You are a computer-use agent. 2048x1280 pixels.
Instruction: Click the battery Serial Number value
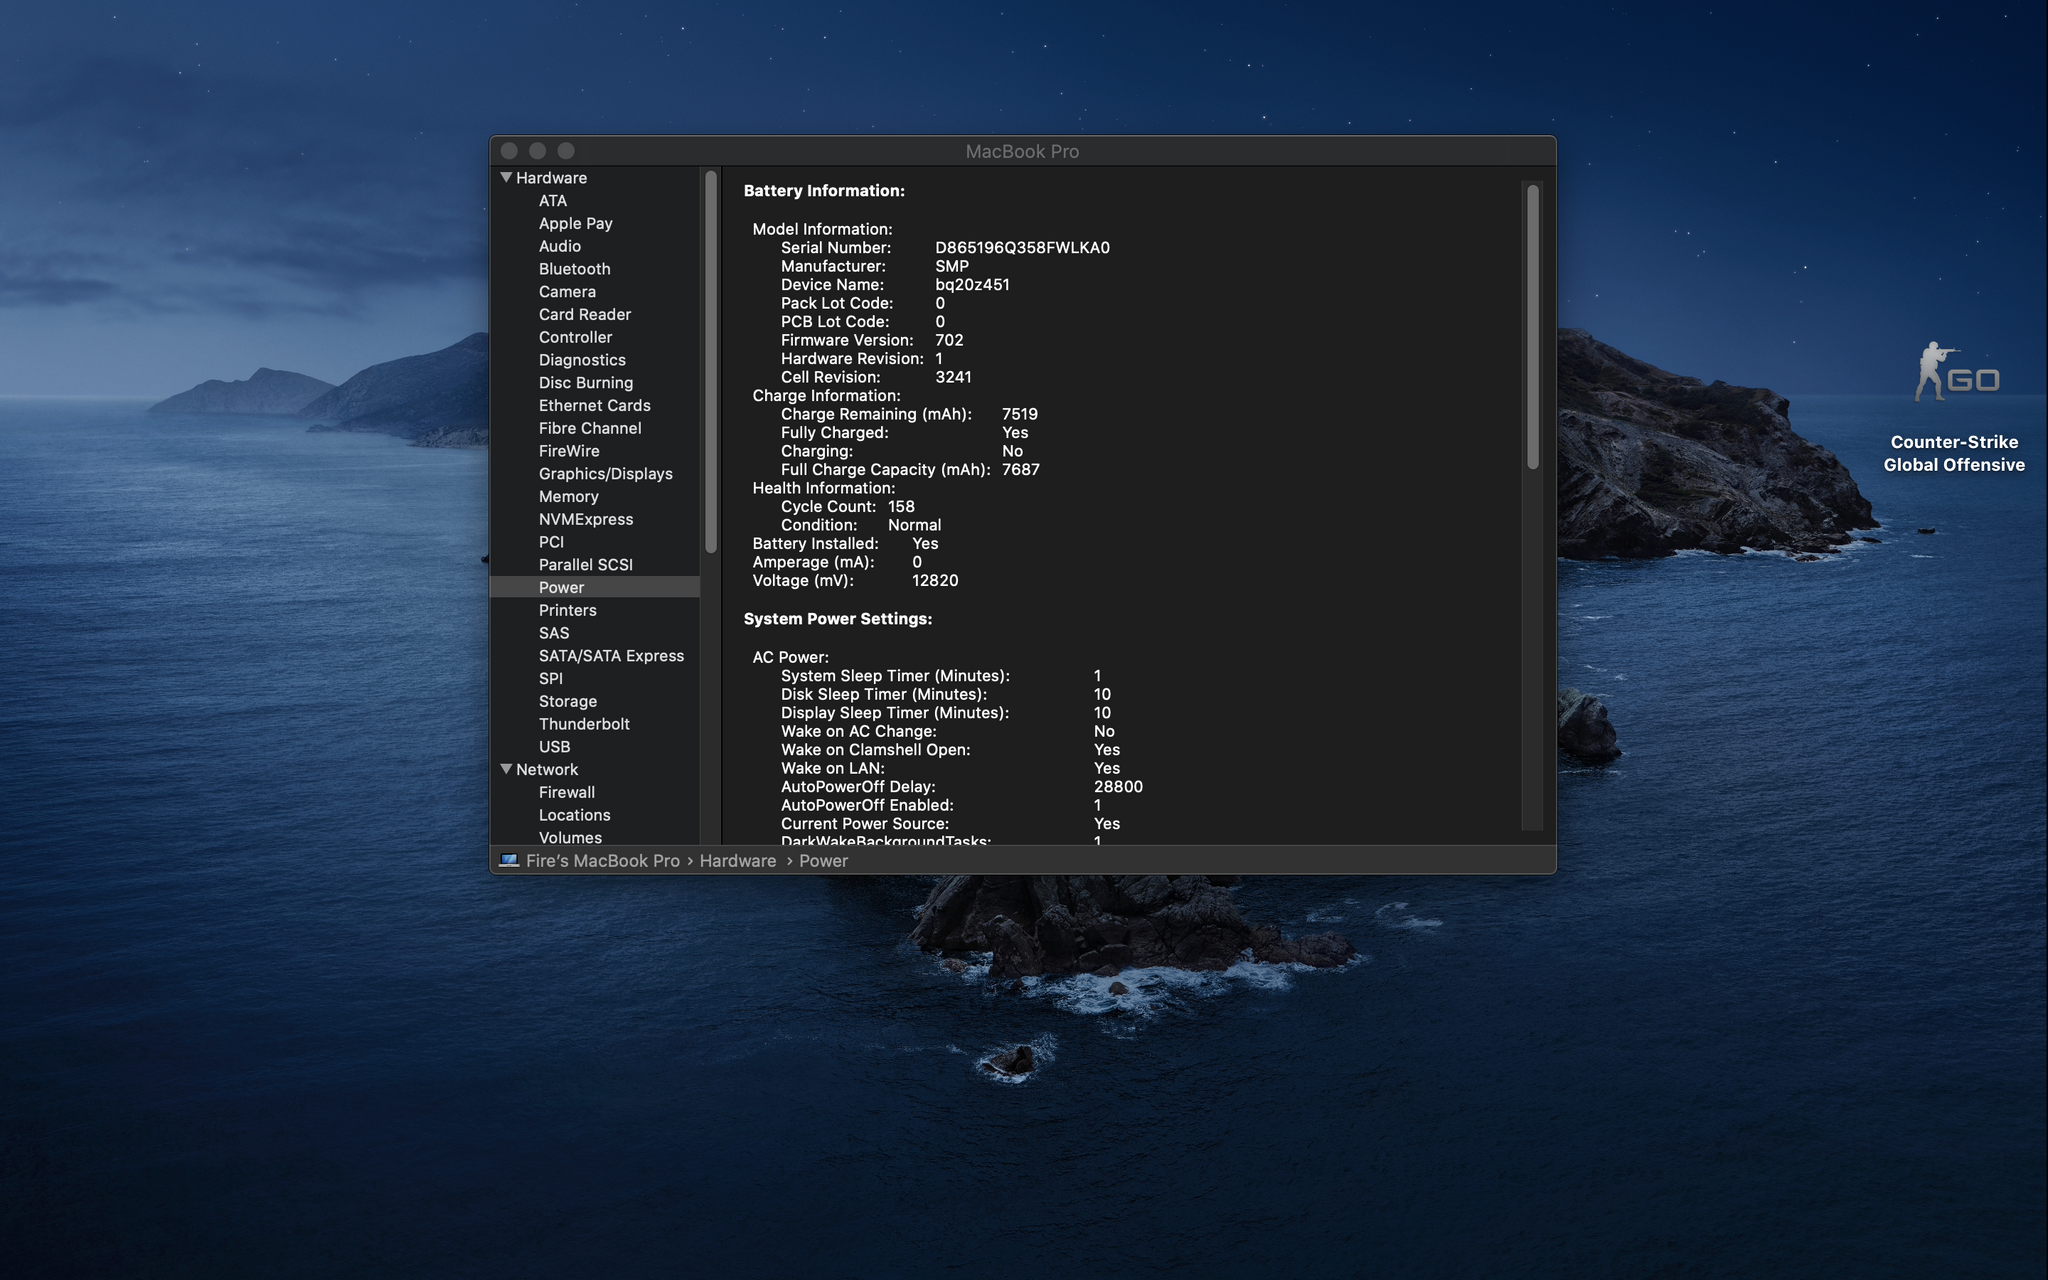pyautogui.click(x=1021, y=248)
